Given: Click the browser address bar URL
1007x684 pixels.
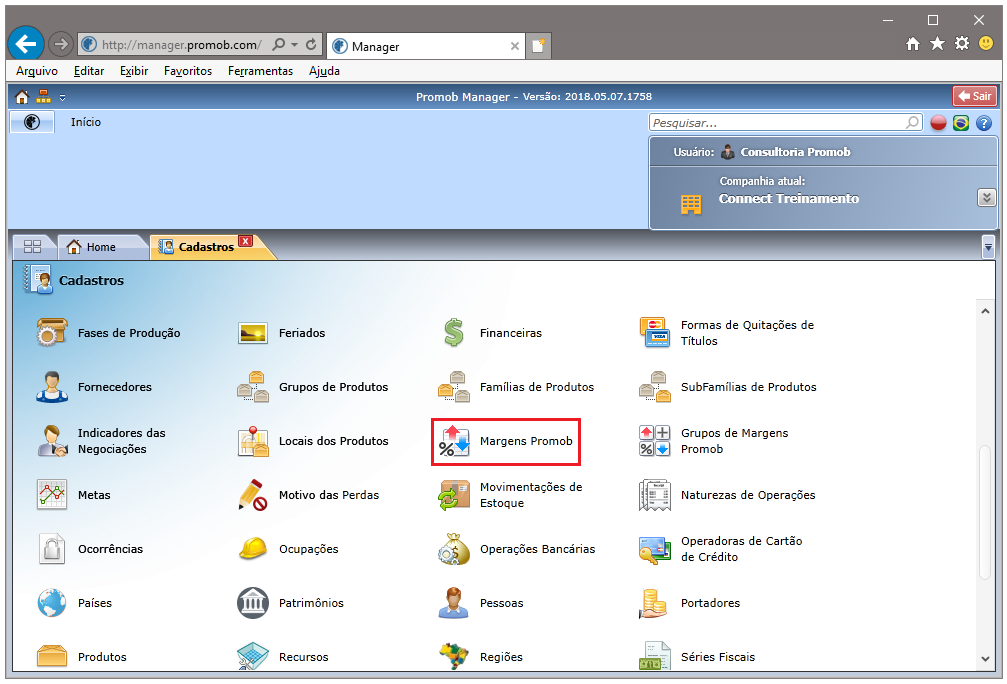Looking at the screenshot, I should (181, 44).
